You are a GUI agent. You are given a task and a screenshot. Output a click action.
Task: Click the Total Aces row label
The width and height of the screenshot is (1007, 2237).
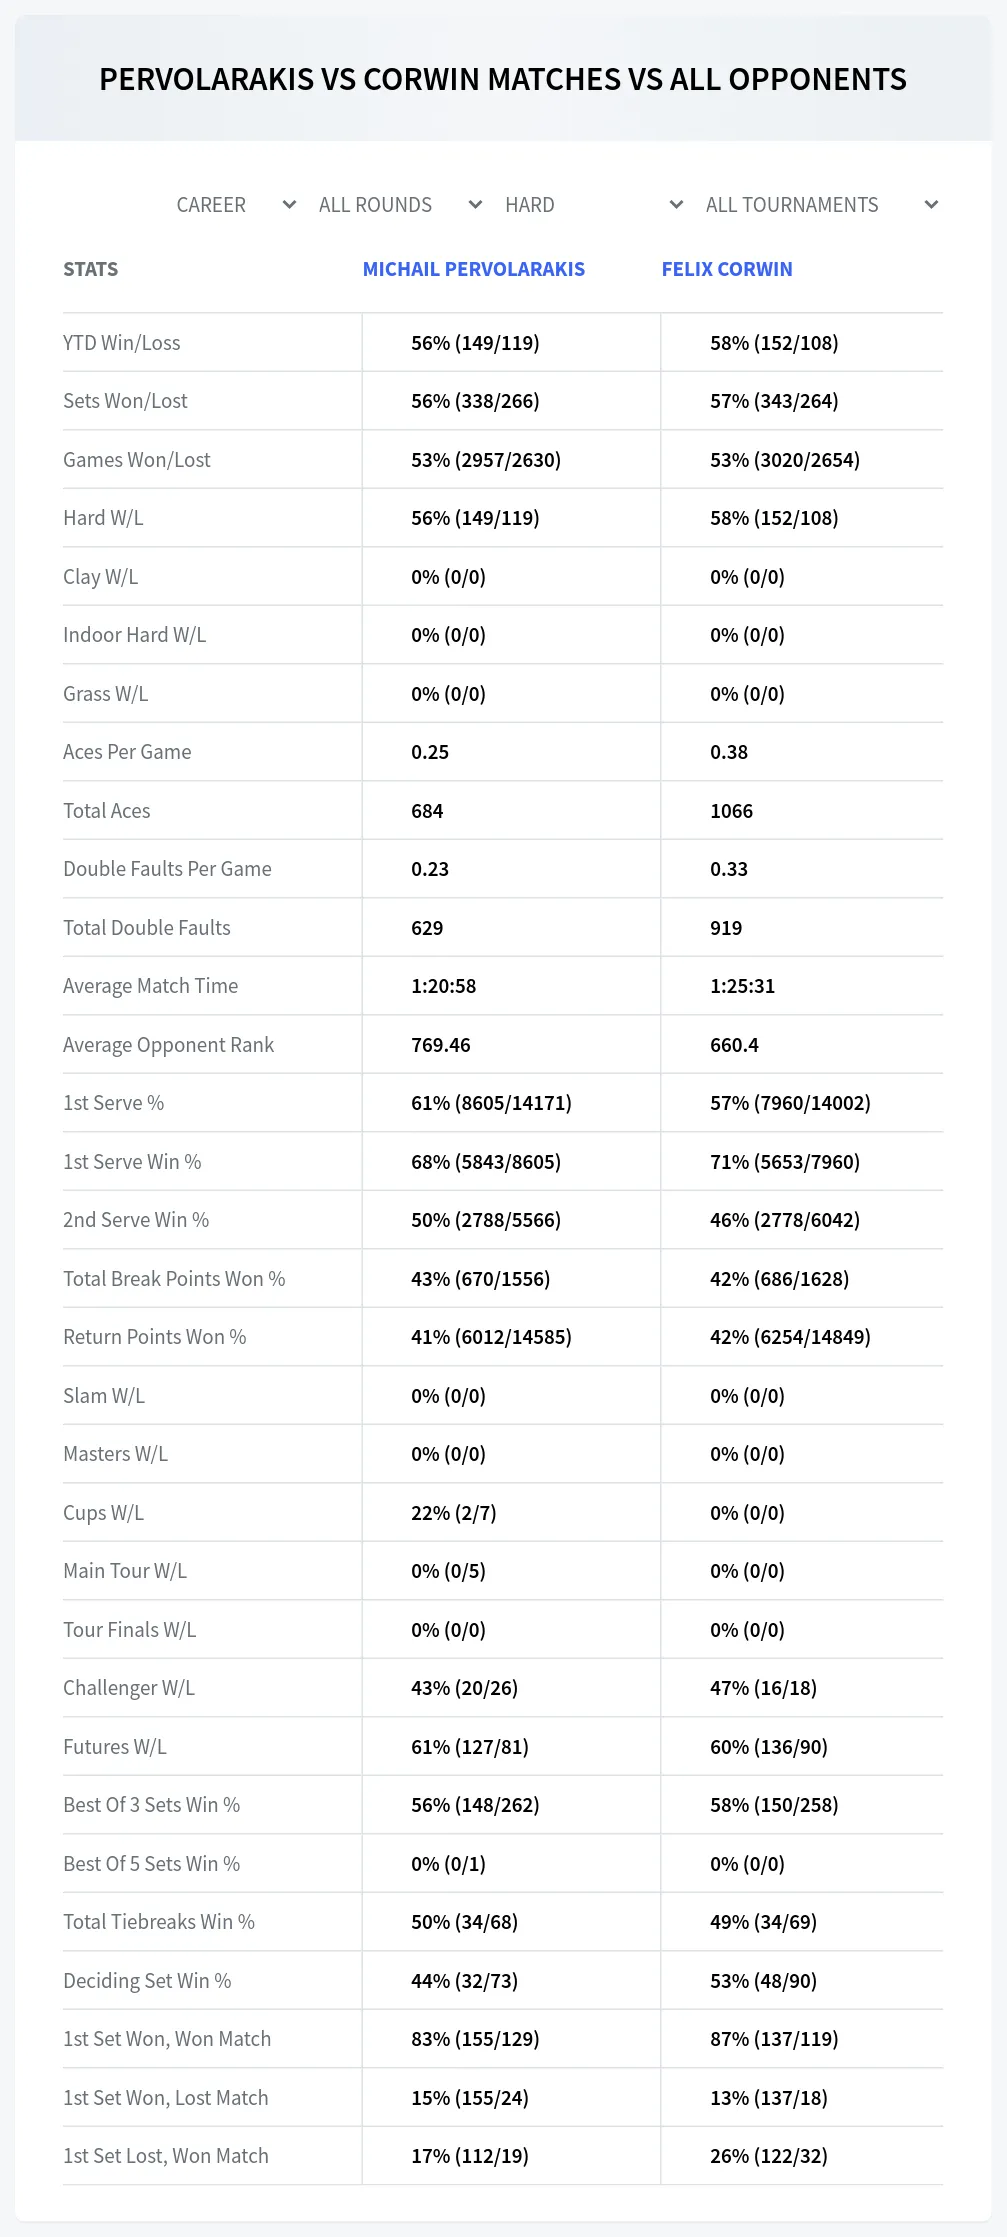[x=107, y=811]
